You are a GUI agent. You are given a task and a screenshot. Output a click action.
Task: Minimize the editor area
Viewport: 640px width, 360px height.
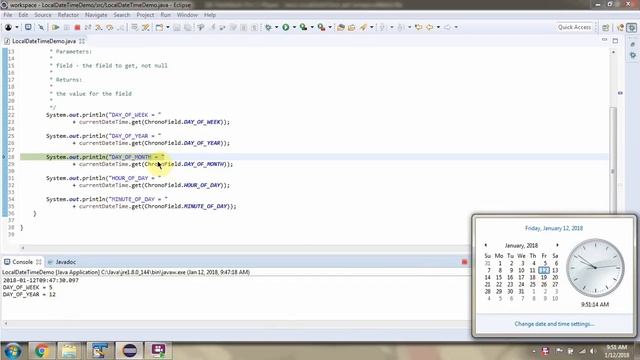(x=604, y=40)
